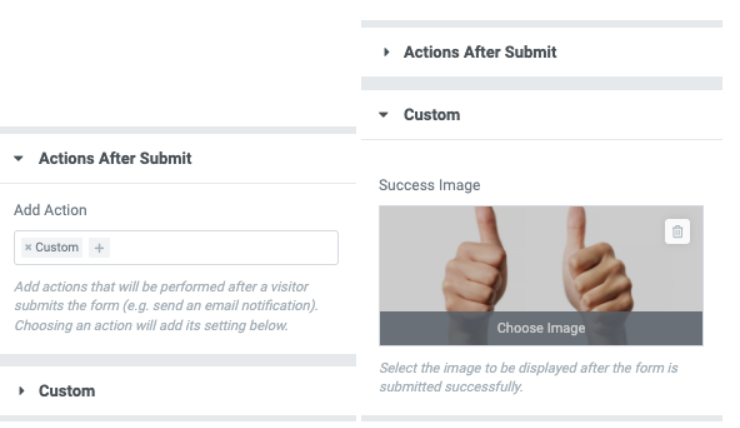The image size is (740, 428).
Task: Focus the empty area of Add Action field
Action: [222, 248]
